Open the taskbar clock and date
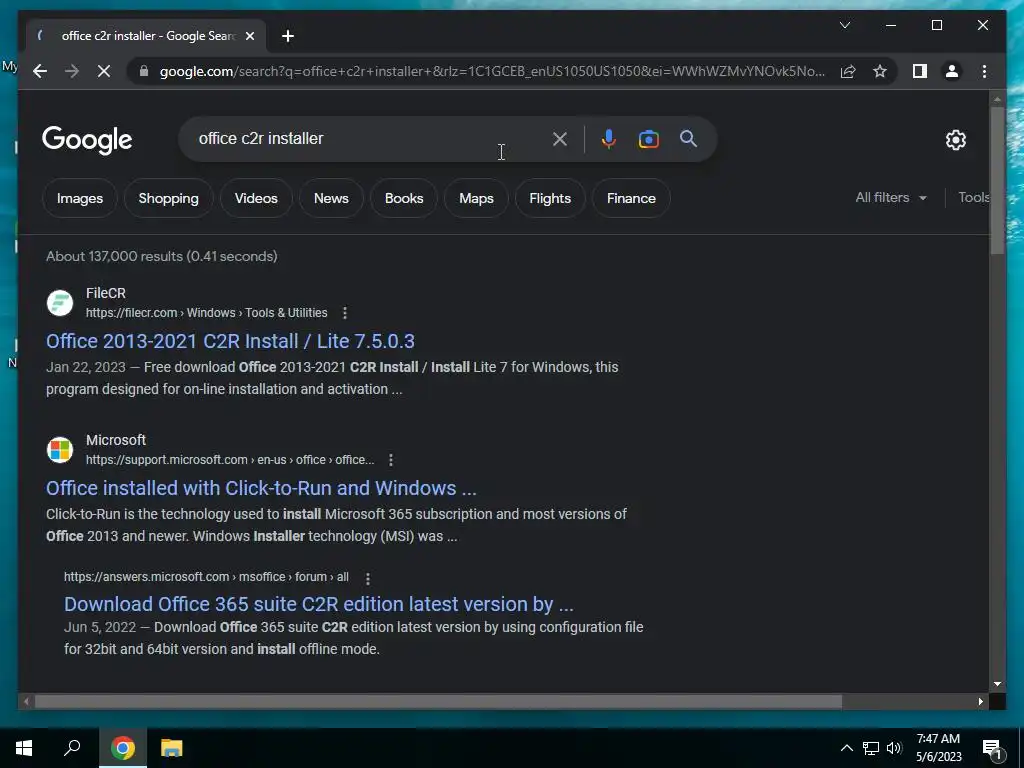The height and width of the screenshot is (768, 1024). tap(938, 748)
